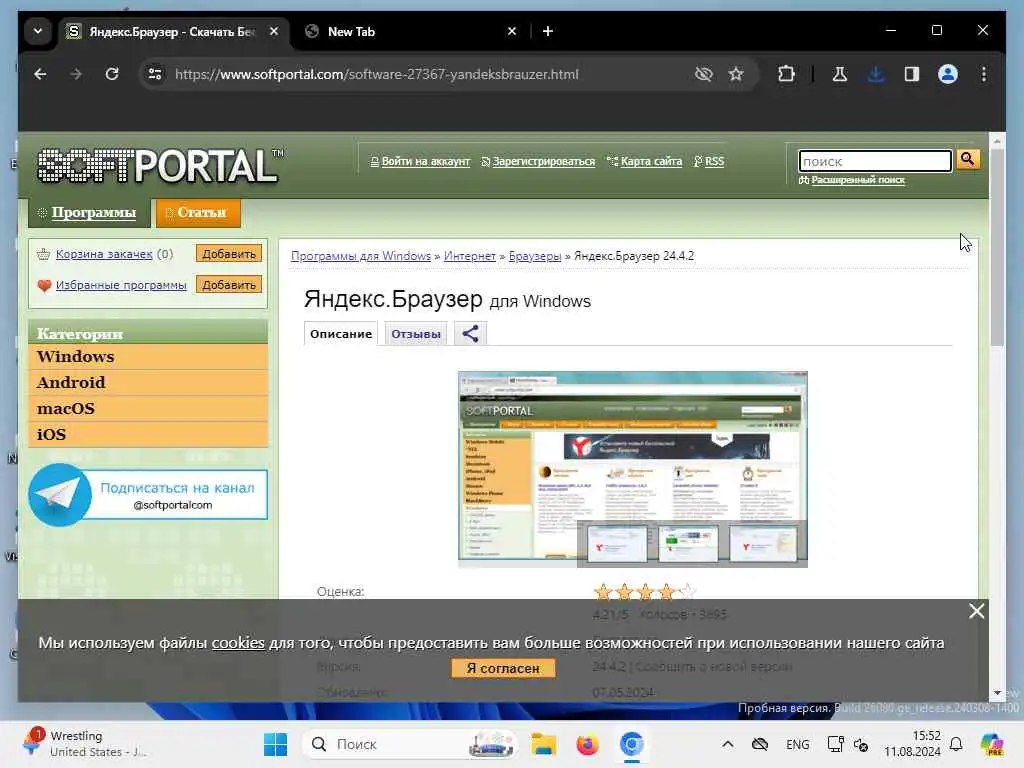Bookmark this page with the star
Viewport: 1024px width, 768px height.
point(736,74)
